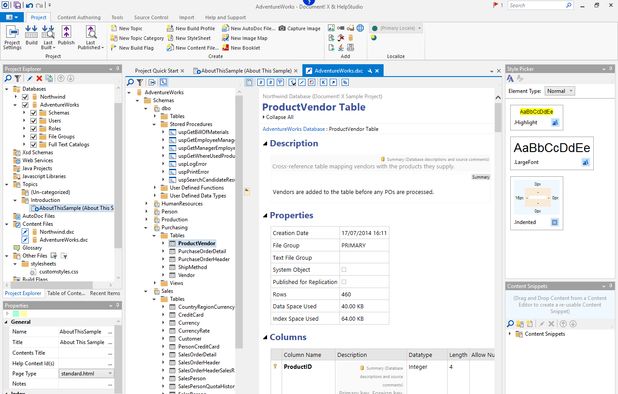Click the Collapse All link
This screenshot has width=618, height=394.
[x=279, y=117]
